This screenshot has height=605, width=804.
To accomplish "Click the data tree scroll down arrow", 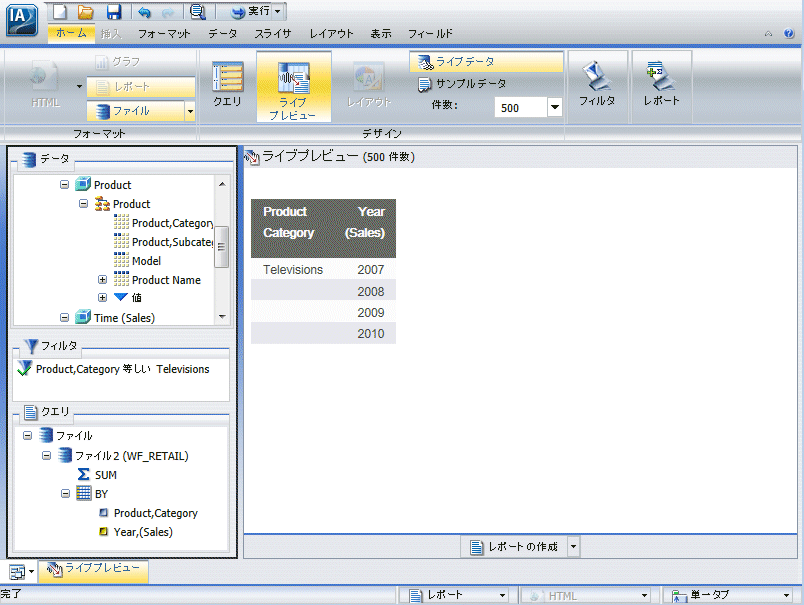I will click(x=222, y=317).
